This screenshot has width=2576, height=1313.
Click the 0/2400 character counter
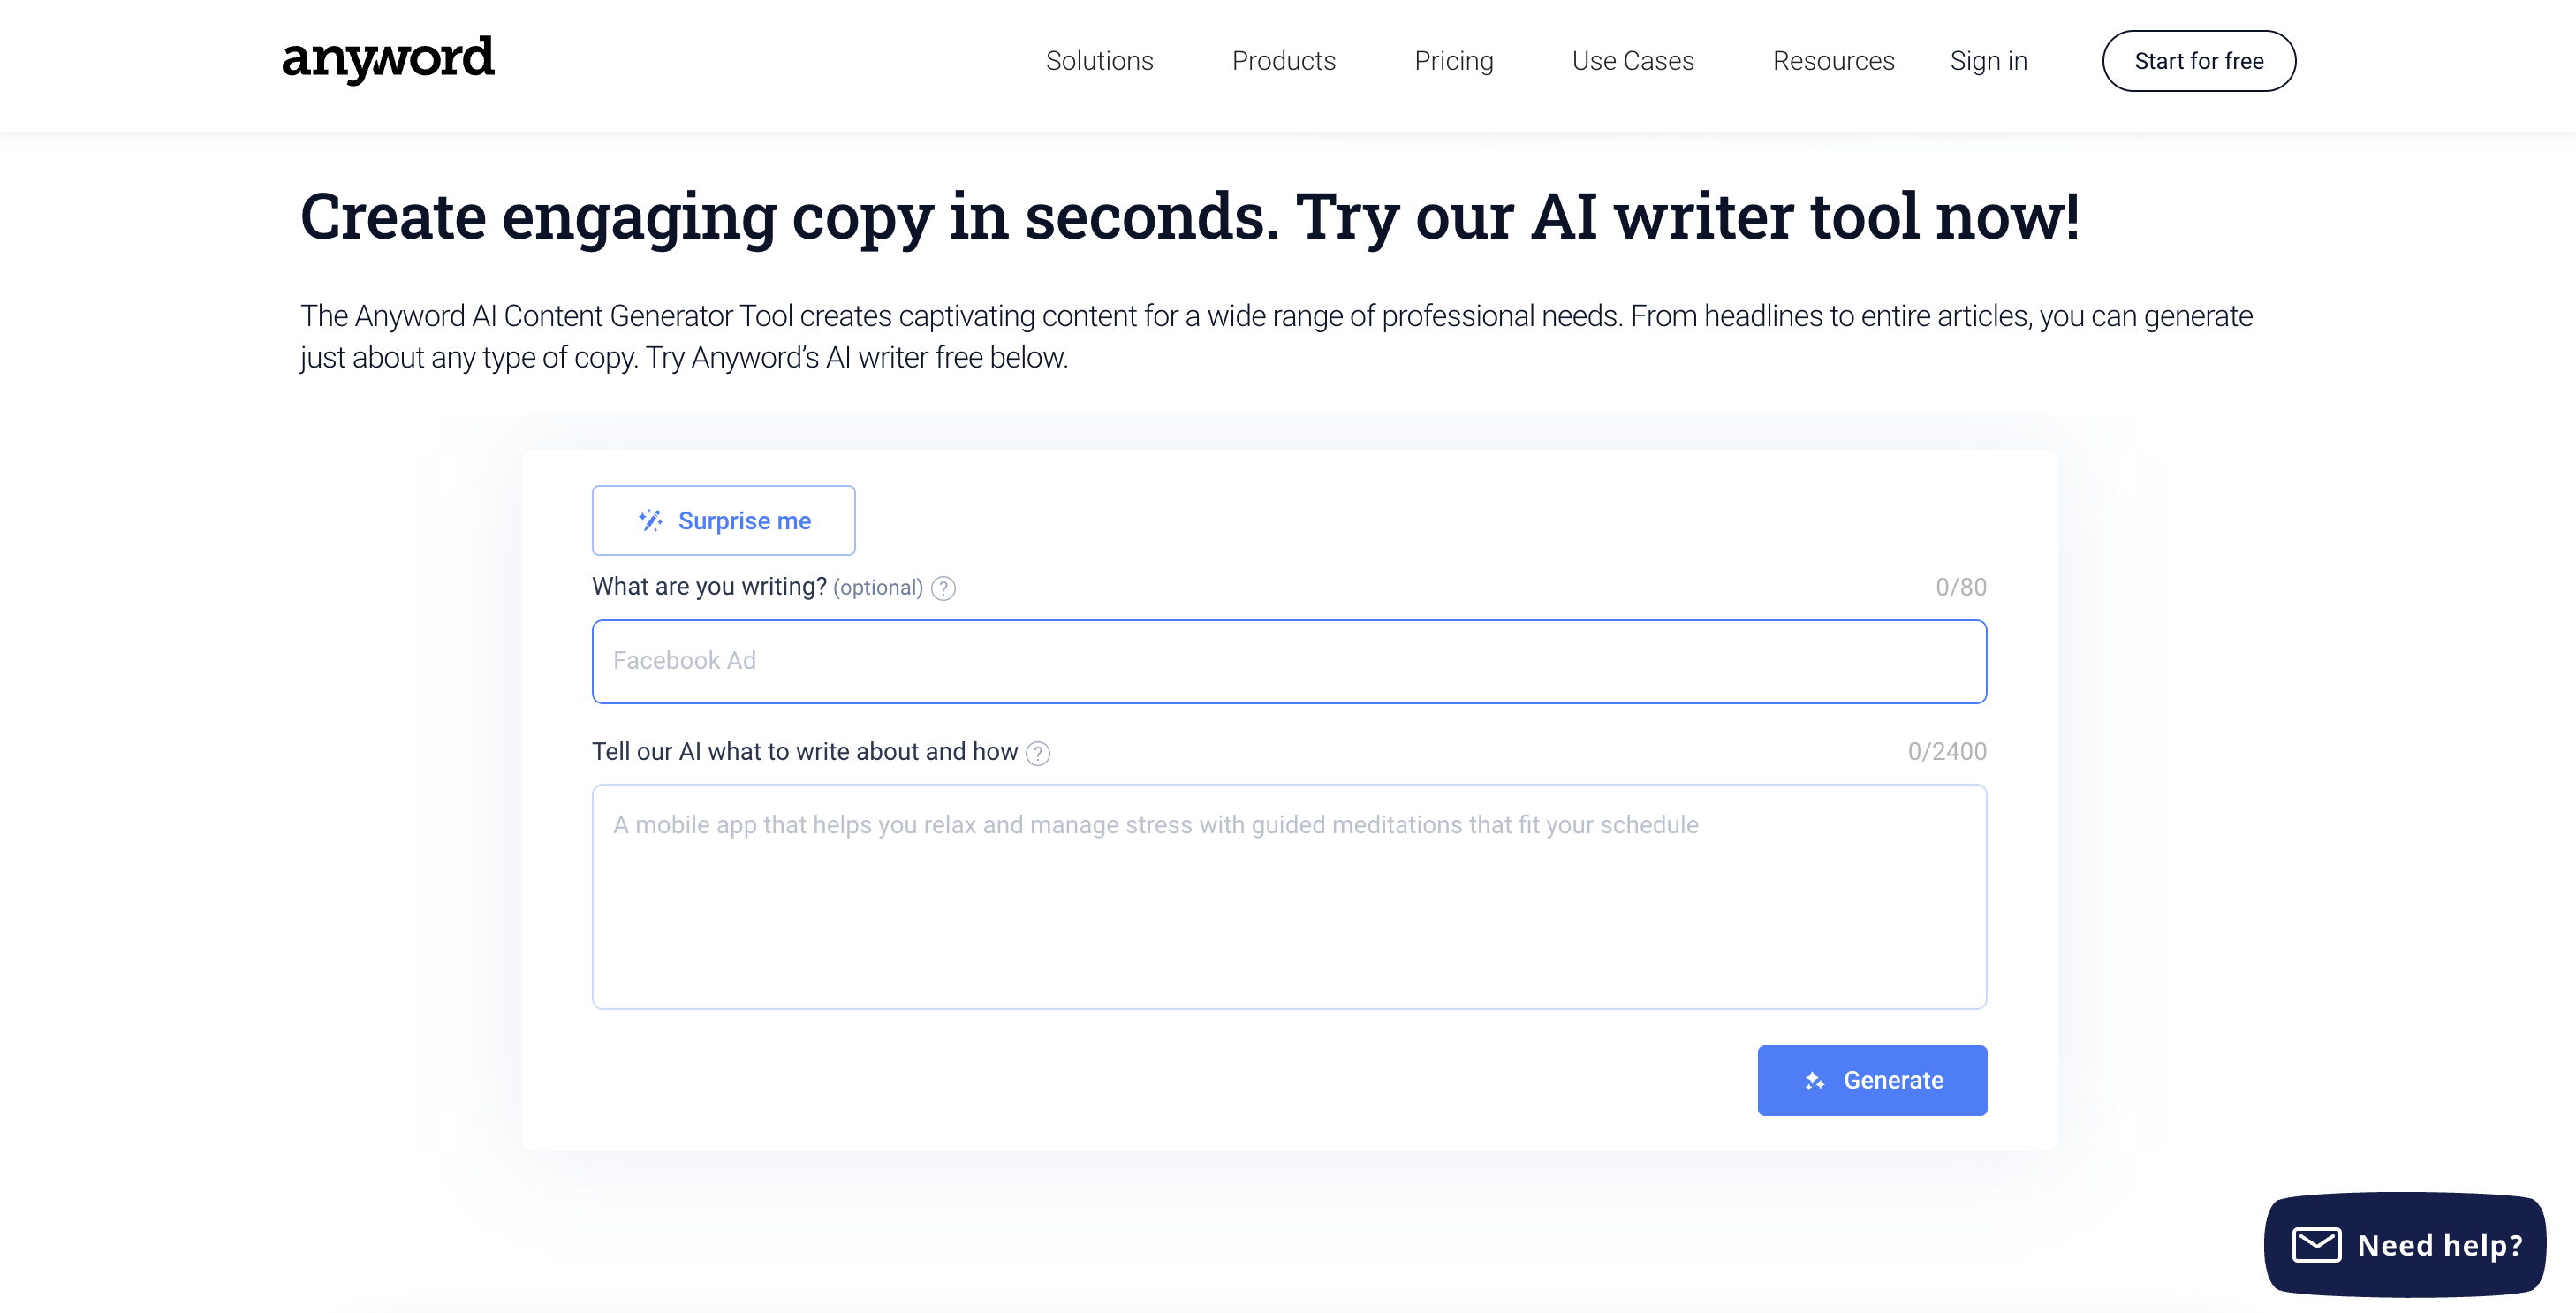1946,751
